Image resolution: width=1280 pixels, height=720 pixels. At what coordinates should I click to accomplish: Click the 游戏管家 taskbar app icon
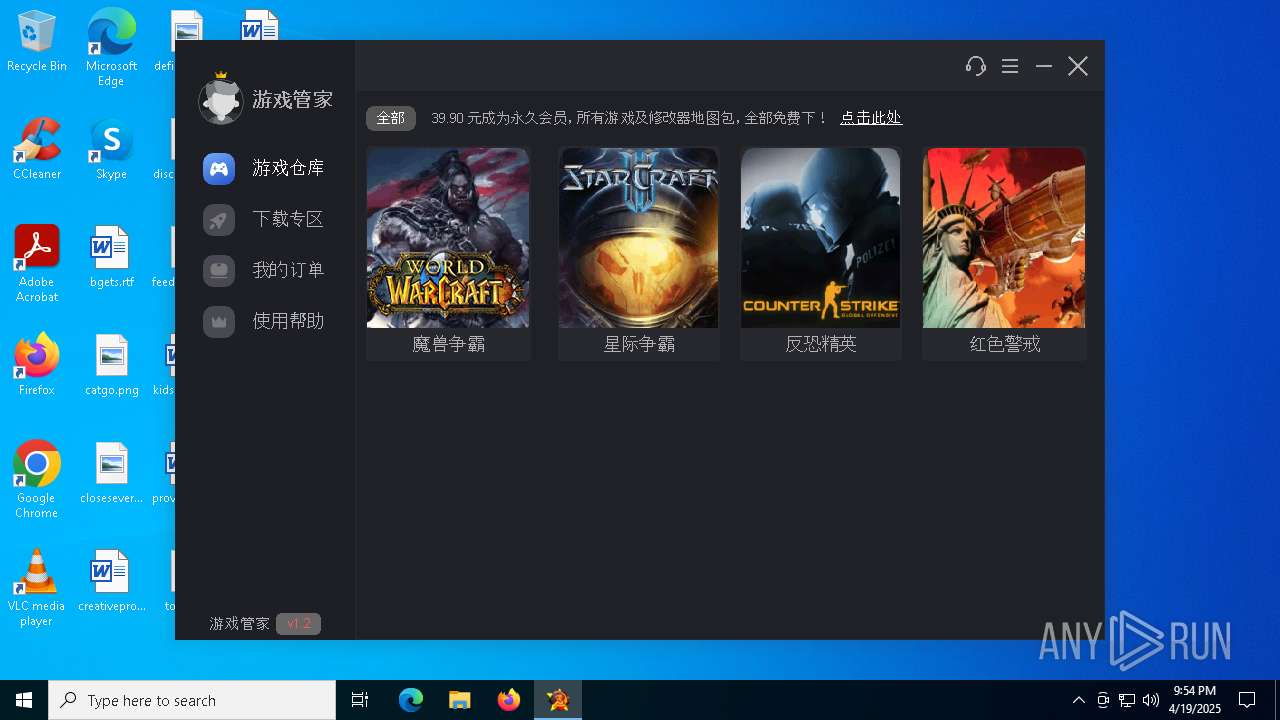pyautogui.click(x=558, y=700)
